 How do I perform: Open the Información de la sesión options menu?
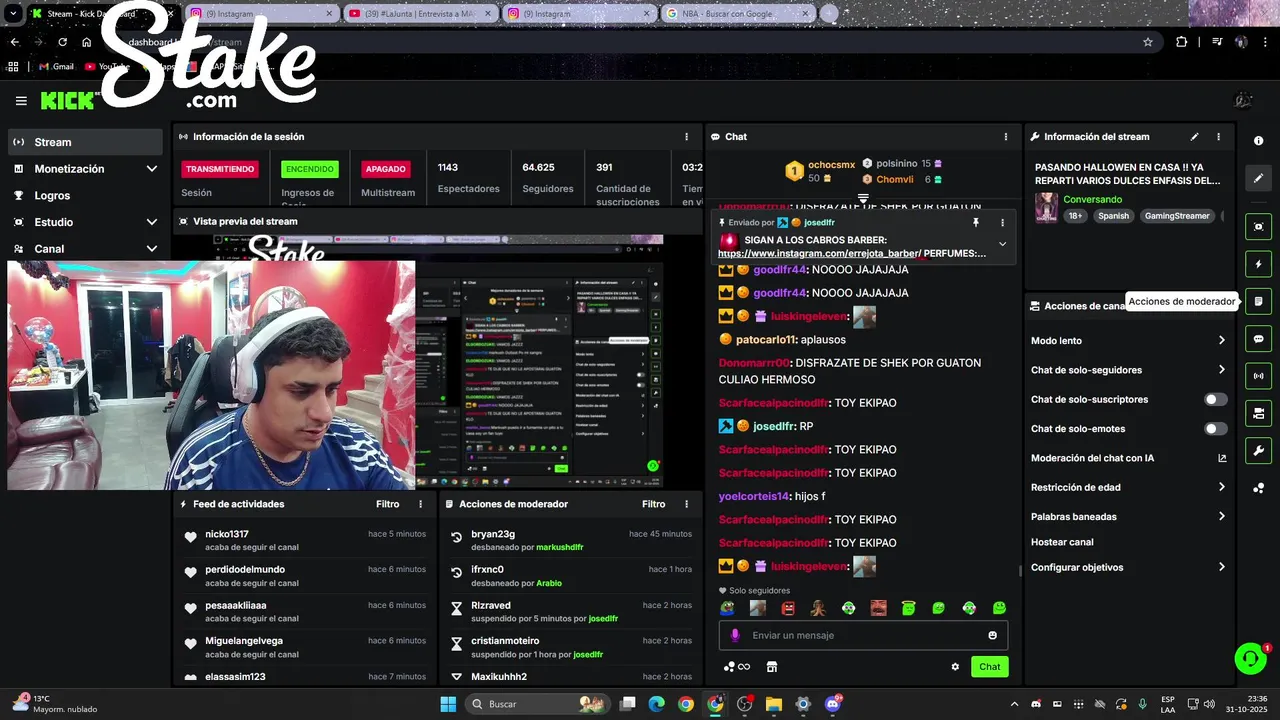point(686,137)
